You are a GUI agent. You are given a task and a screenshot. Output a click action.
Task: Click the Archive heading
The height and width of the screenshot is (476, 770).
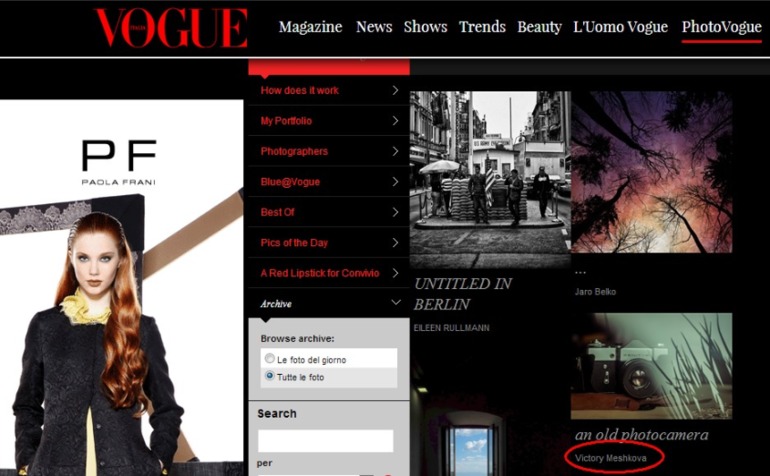[x=276, y=304]
